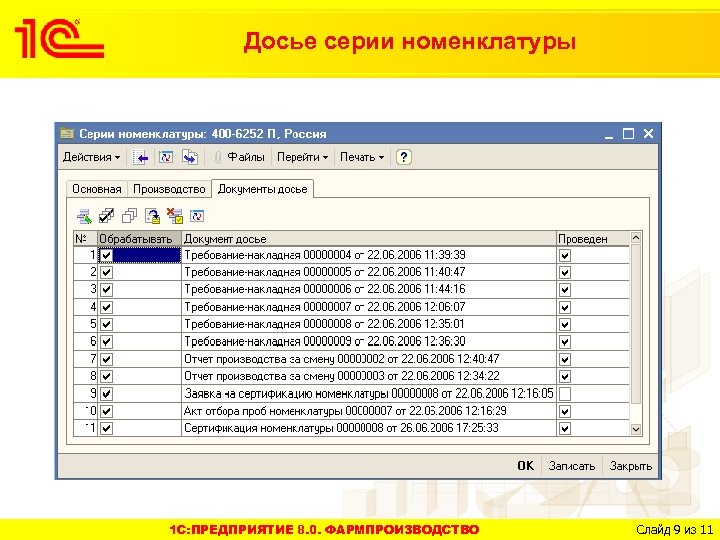Click the uncheck all boxes icon
The width and height of the screenshot is (720, 540).
click(x=129, y=216)
